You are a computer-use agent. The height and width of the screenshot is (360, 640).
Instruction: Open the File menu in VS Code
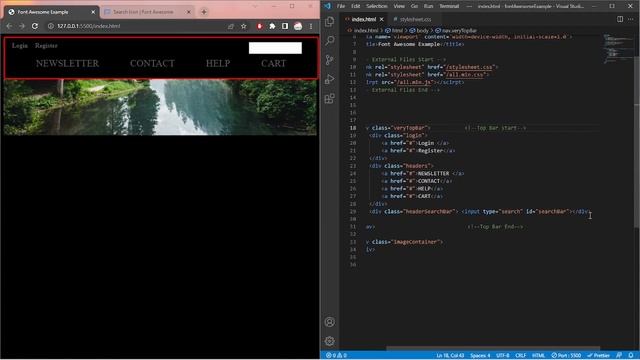pos(341,6)
